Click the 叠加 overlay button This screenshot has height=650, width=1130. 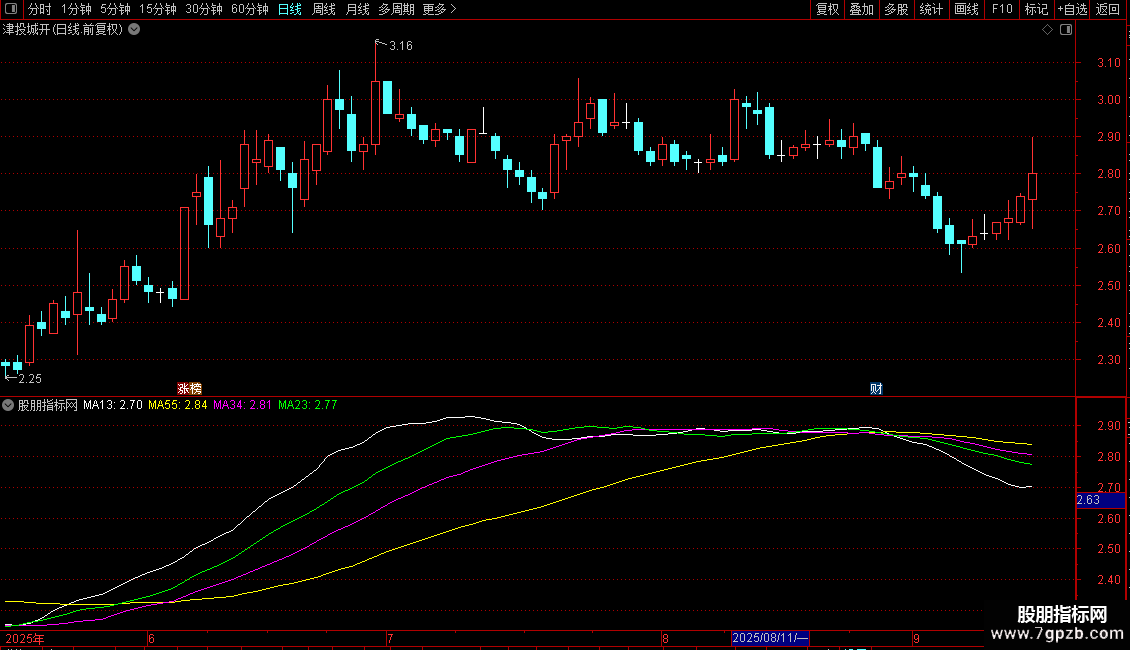[x=862, y=9]
